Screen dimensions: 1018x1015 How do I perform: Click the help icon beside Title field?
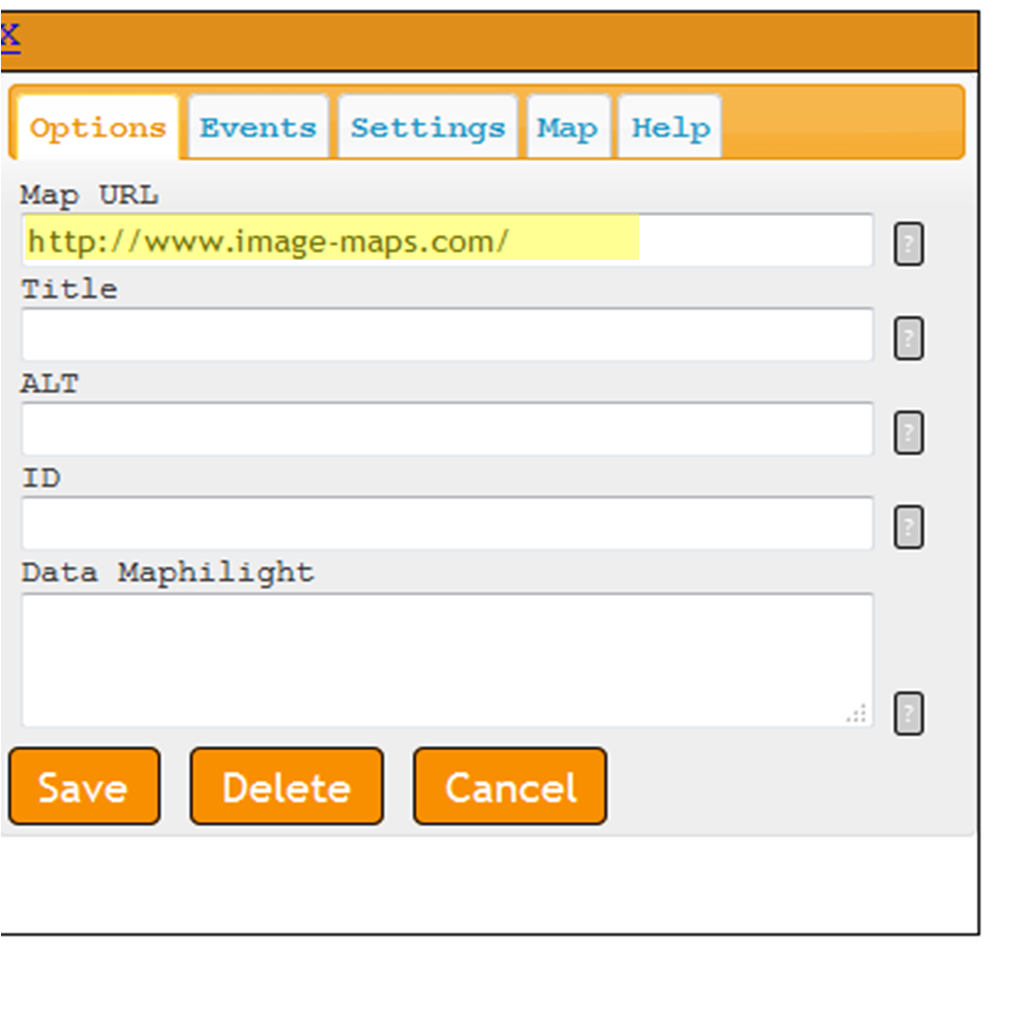pyautogui.click(x=908, y=338)
